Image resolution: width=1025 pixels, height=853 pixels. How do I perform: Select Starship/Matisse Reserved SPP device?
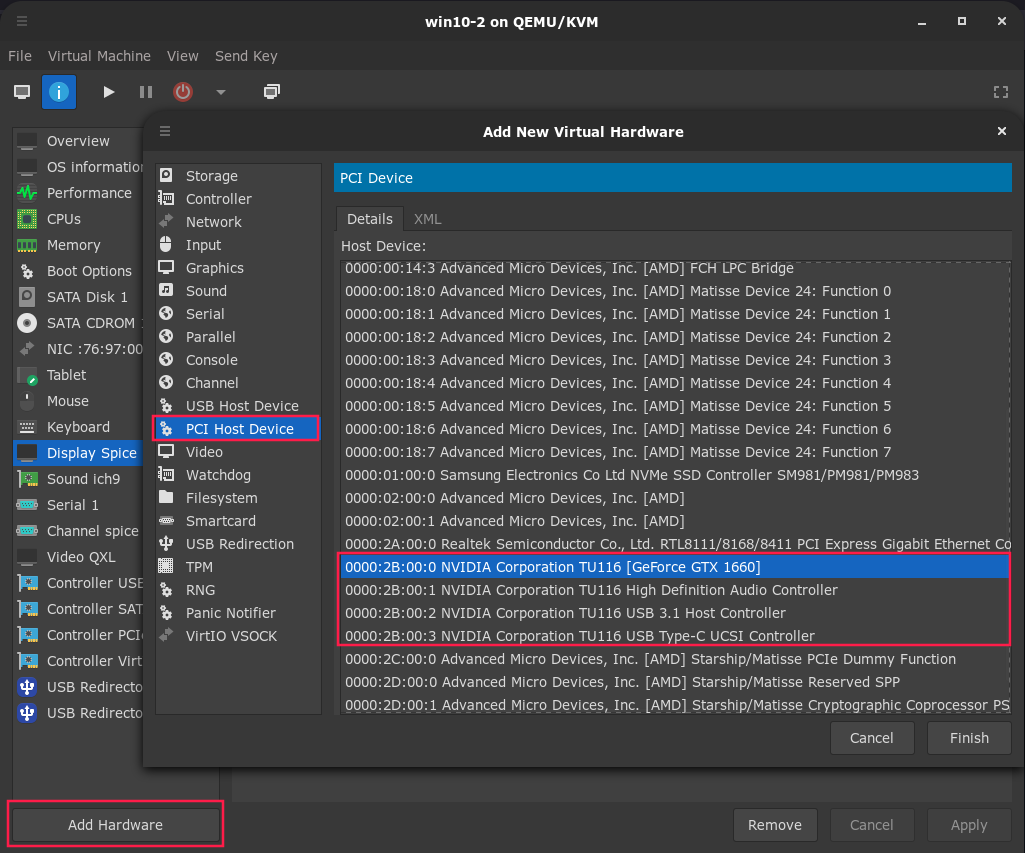pyautogui.click(x=675, y=682)
